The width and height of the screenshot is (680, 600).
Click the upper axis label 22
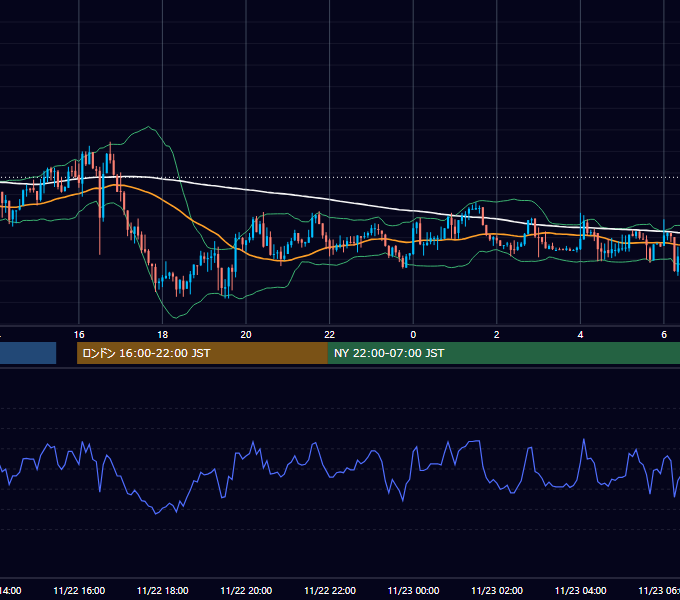click(x=330, y=335)
